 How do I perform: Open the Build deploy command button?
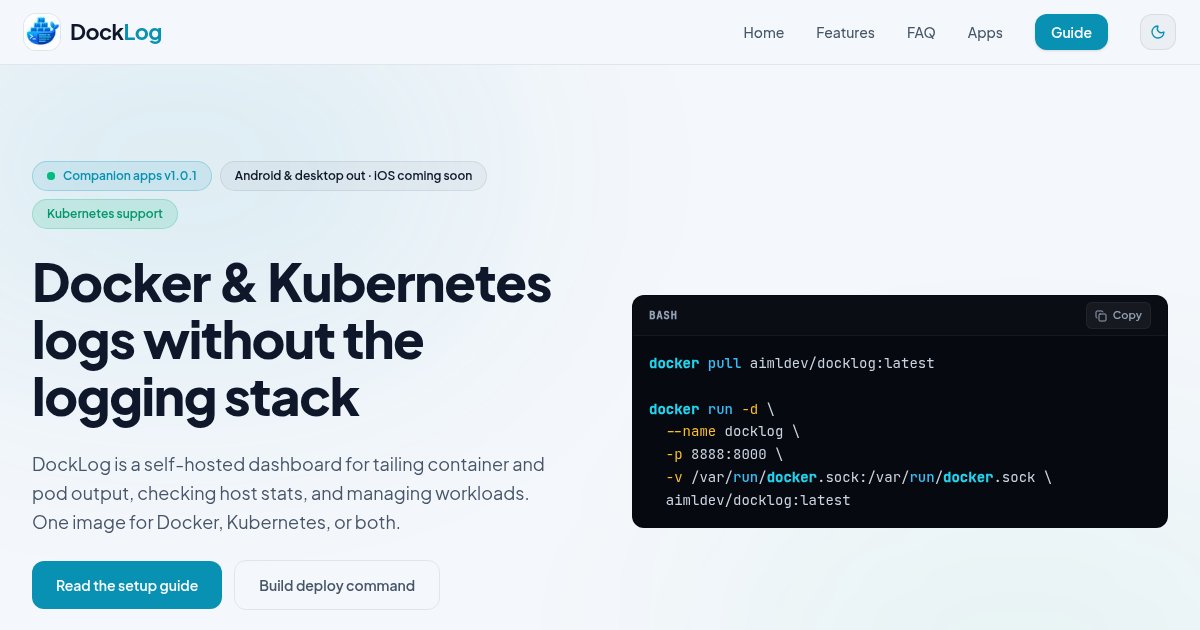[337, 585]
